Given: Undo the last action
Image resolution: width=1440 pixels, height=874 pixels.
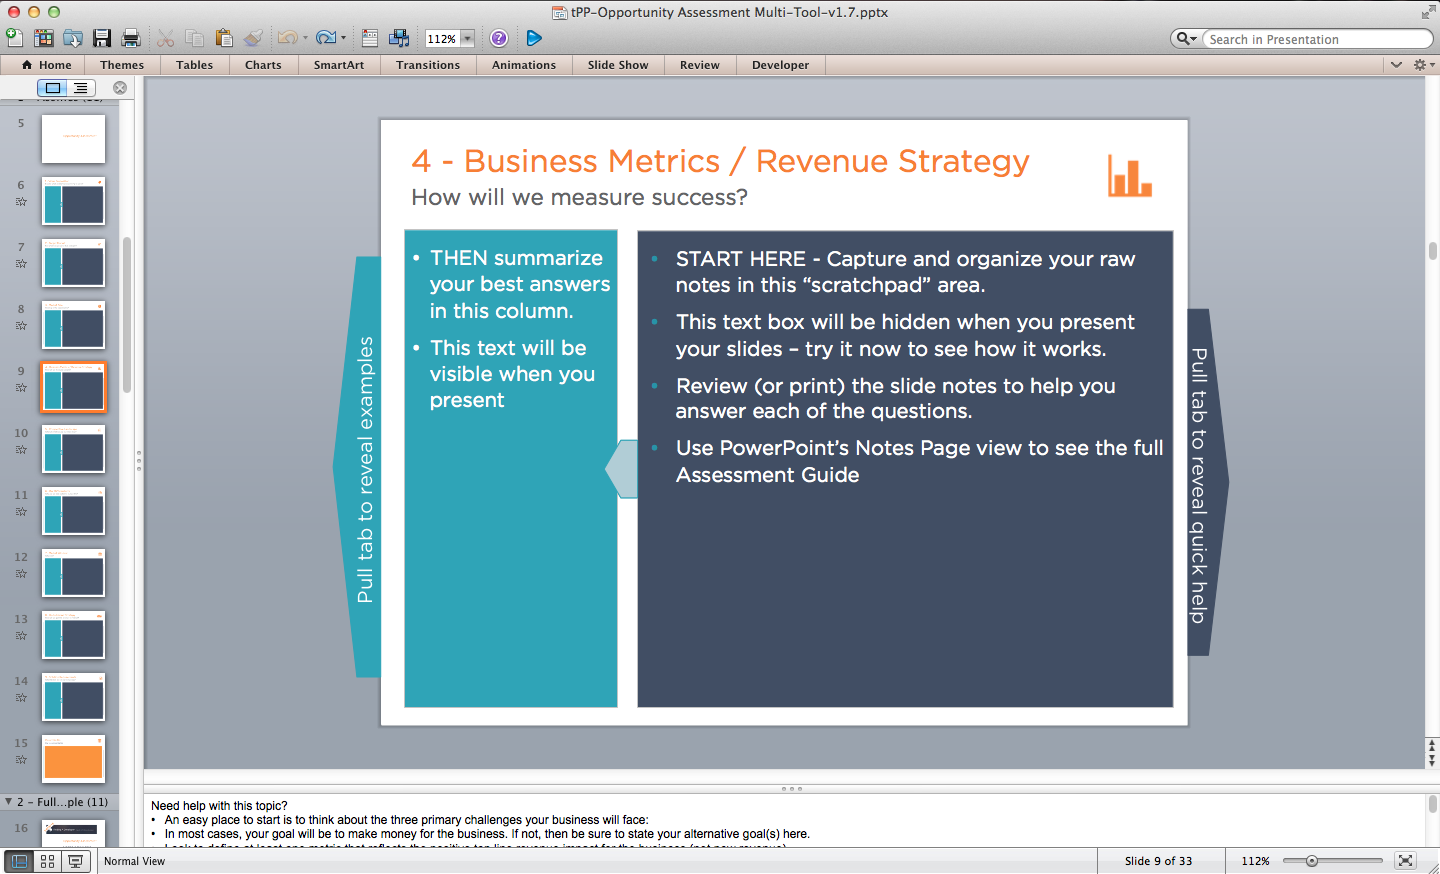Looking at the screenshot, I should (288, 38).
